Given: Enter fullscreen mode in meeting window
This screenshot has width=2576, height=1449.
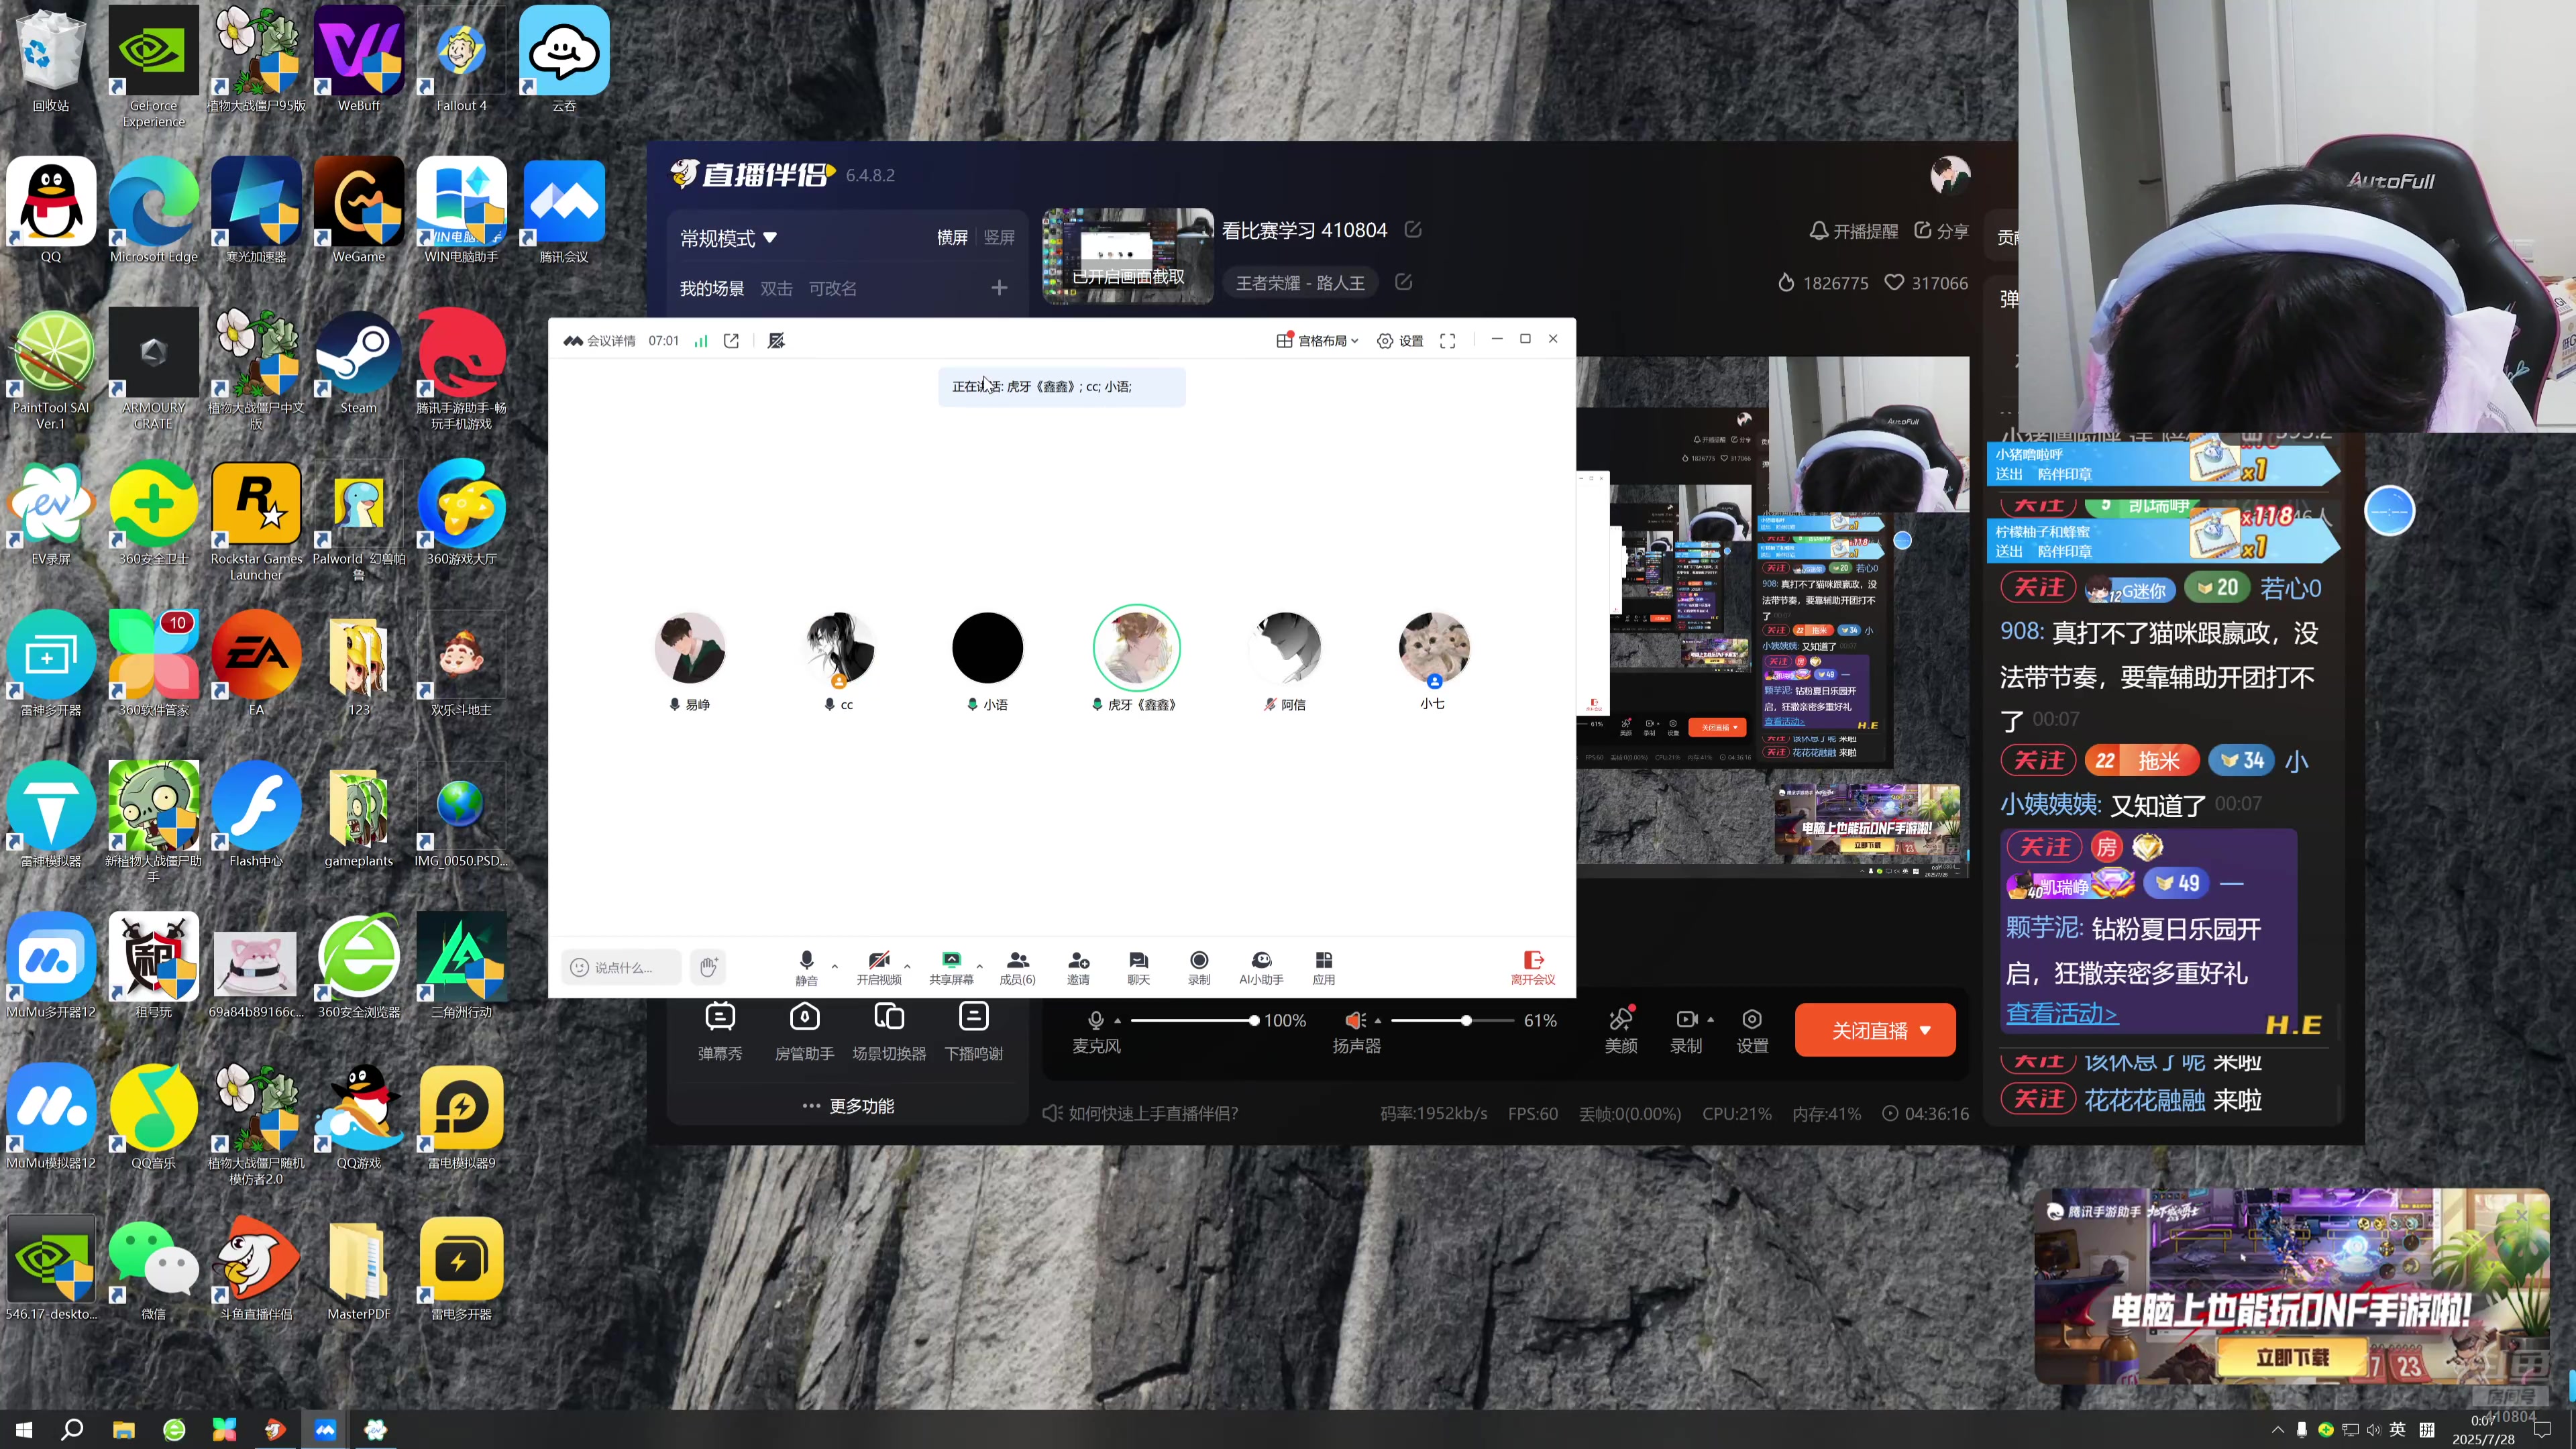Looking at the screenshot, I should coord(1447,341).
